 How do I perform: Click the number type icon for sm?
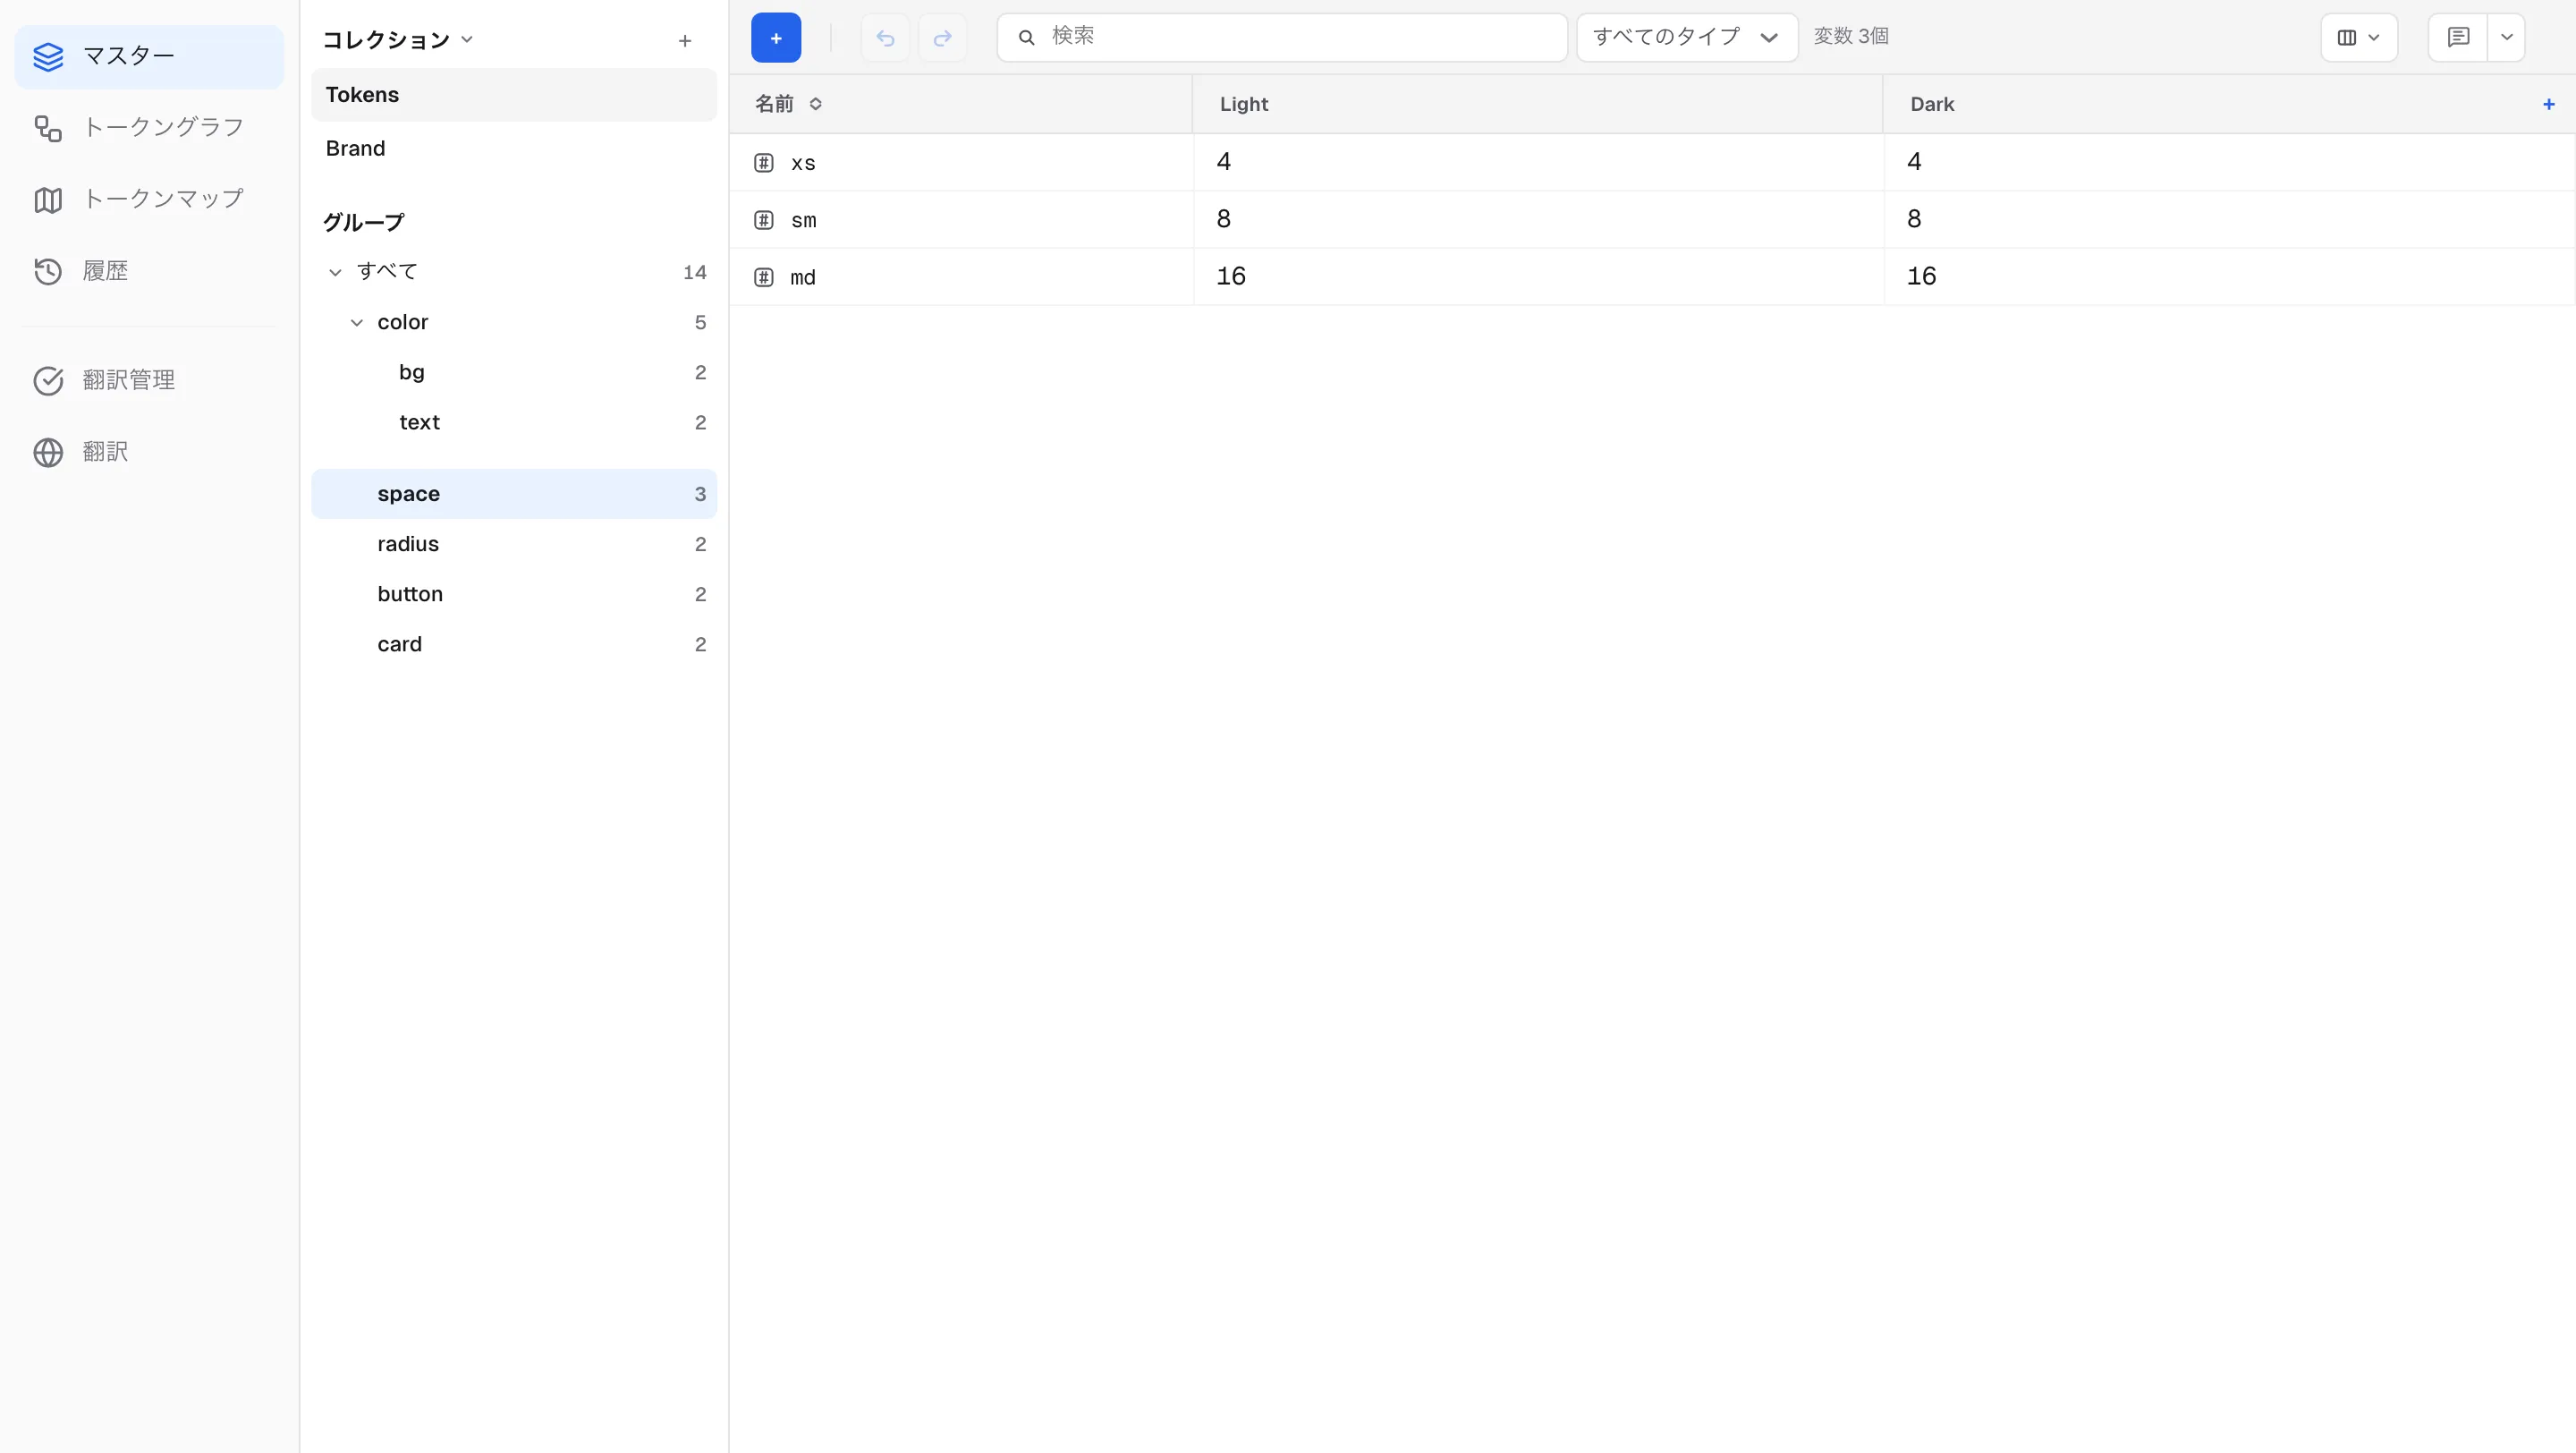(x=764, y=220)
